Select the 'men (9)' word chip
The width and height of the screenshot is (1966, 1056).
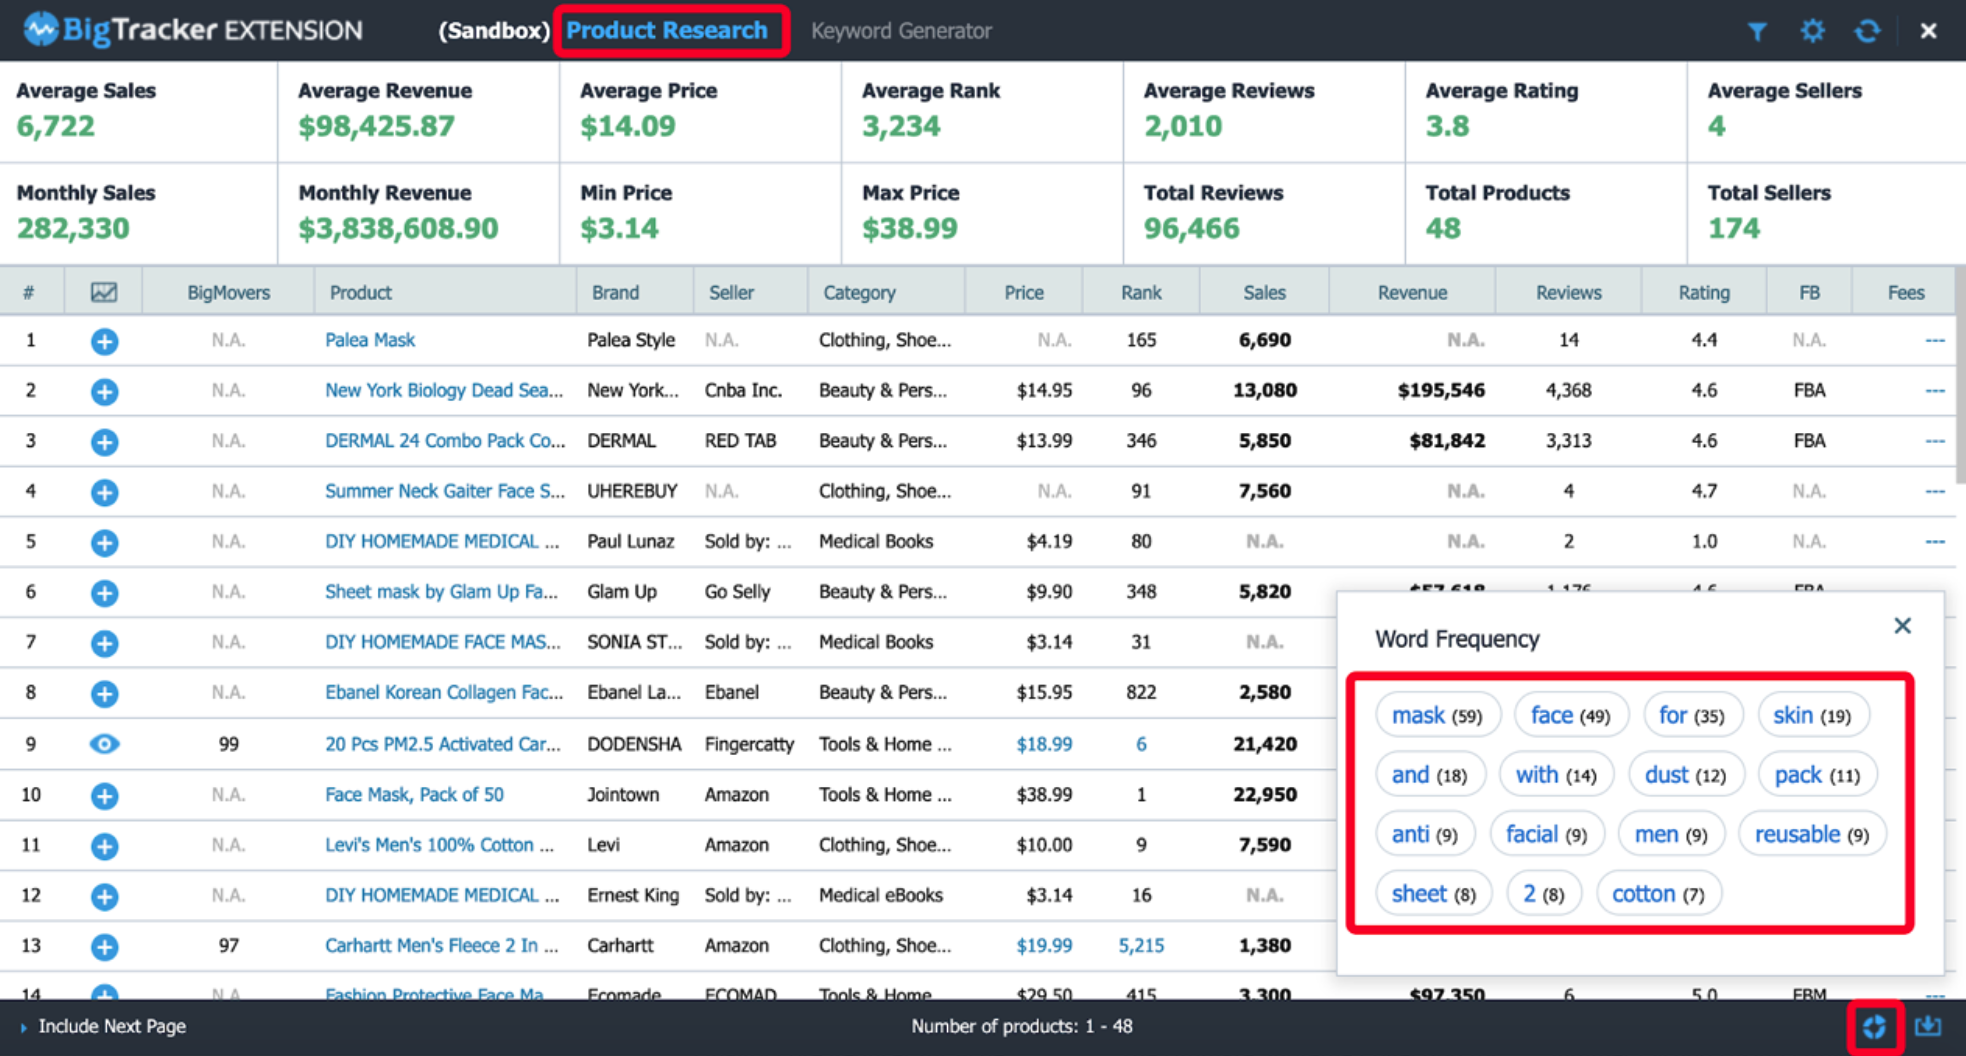click(x=1671, y=834)
